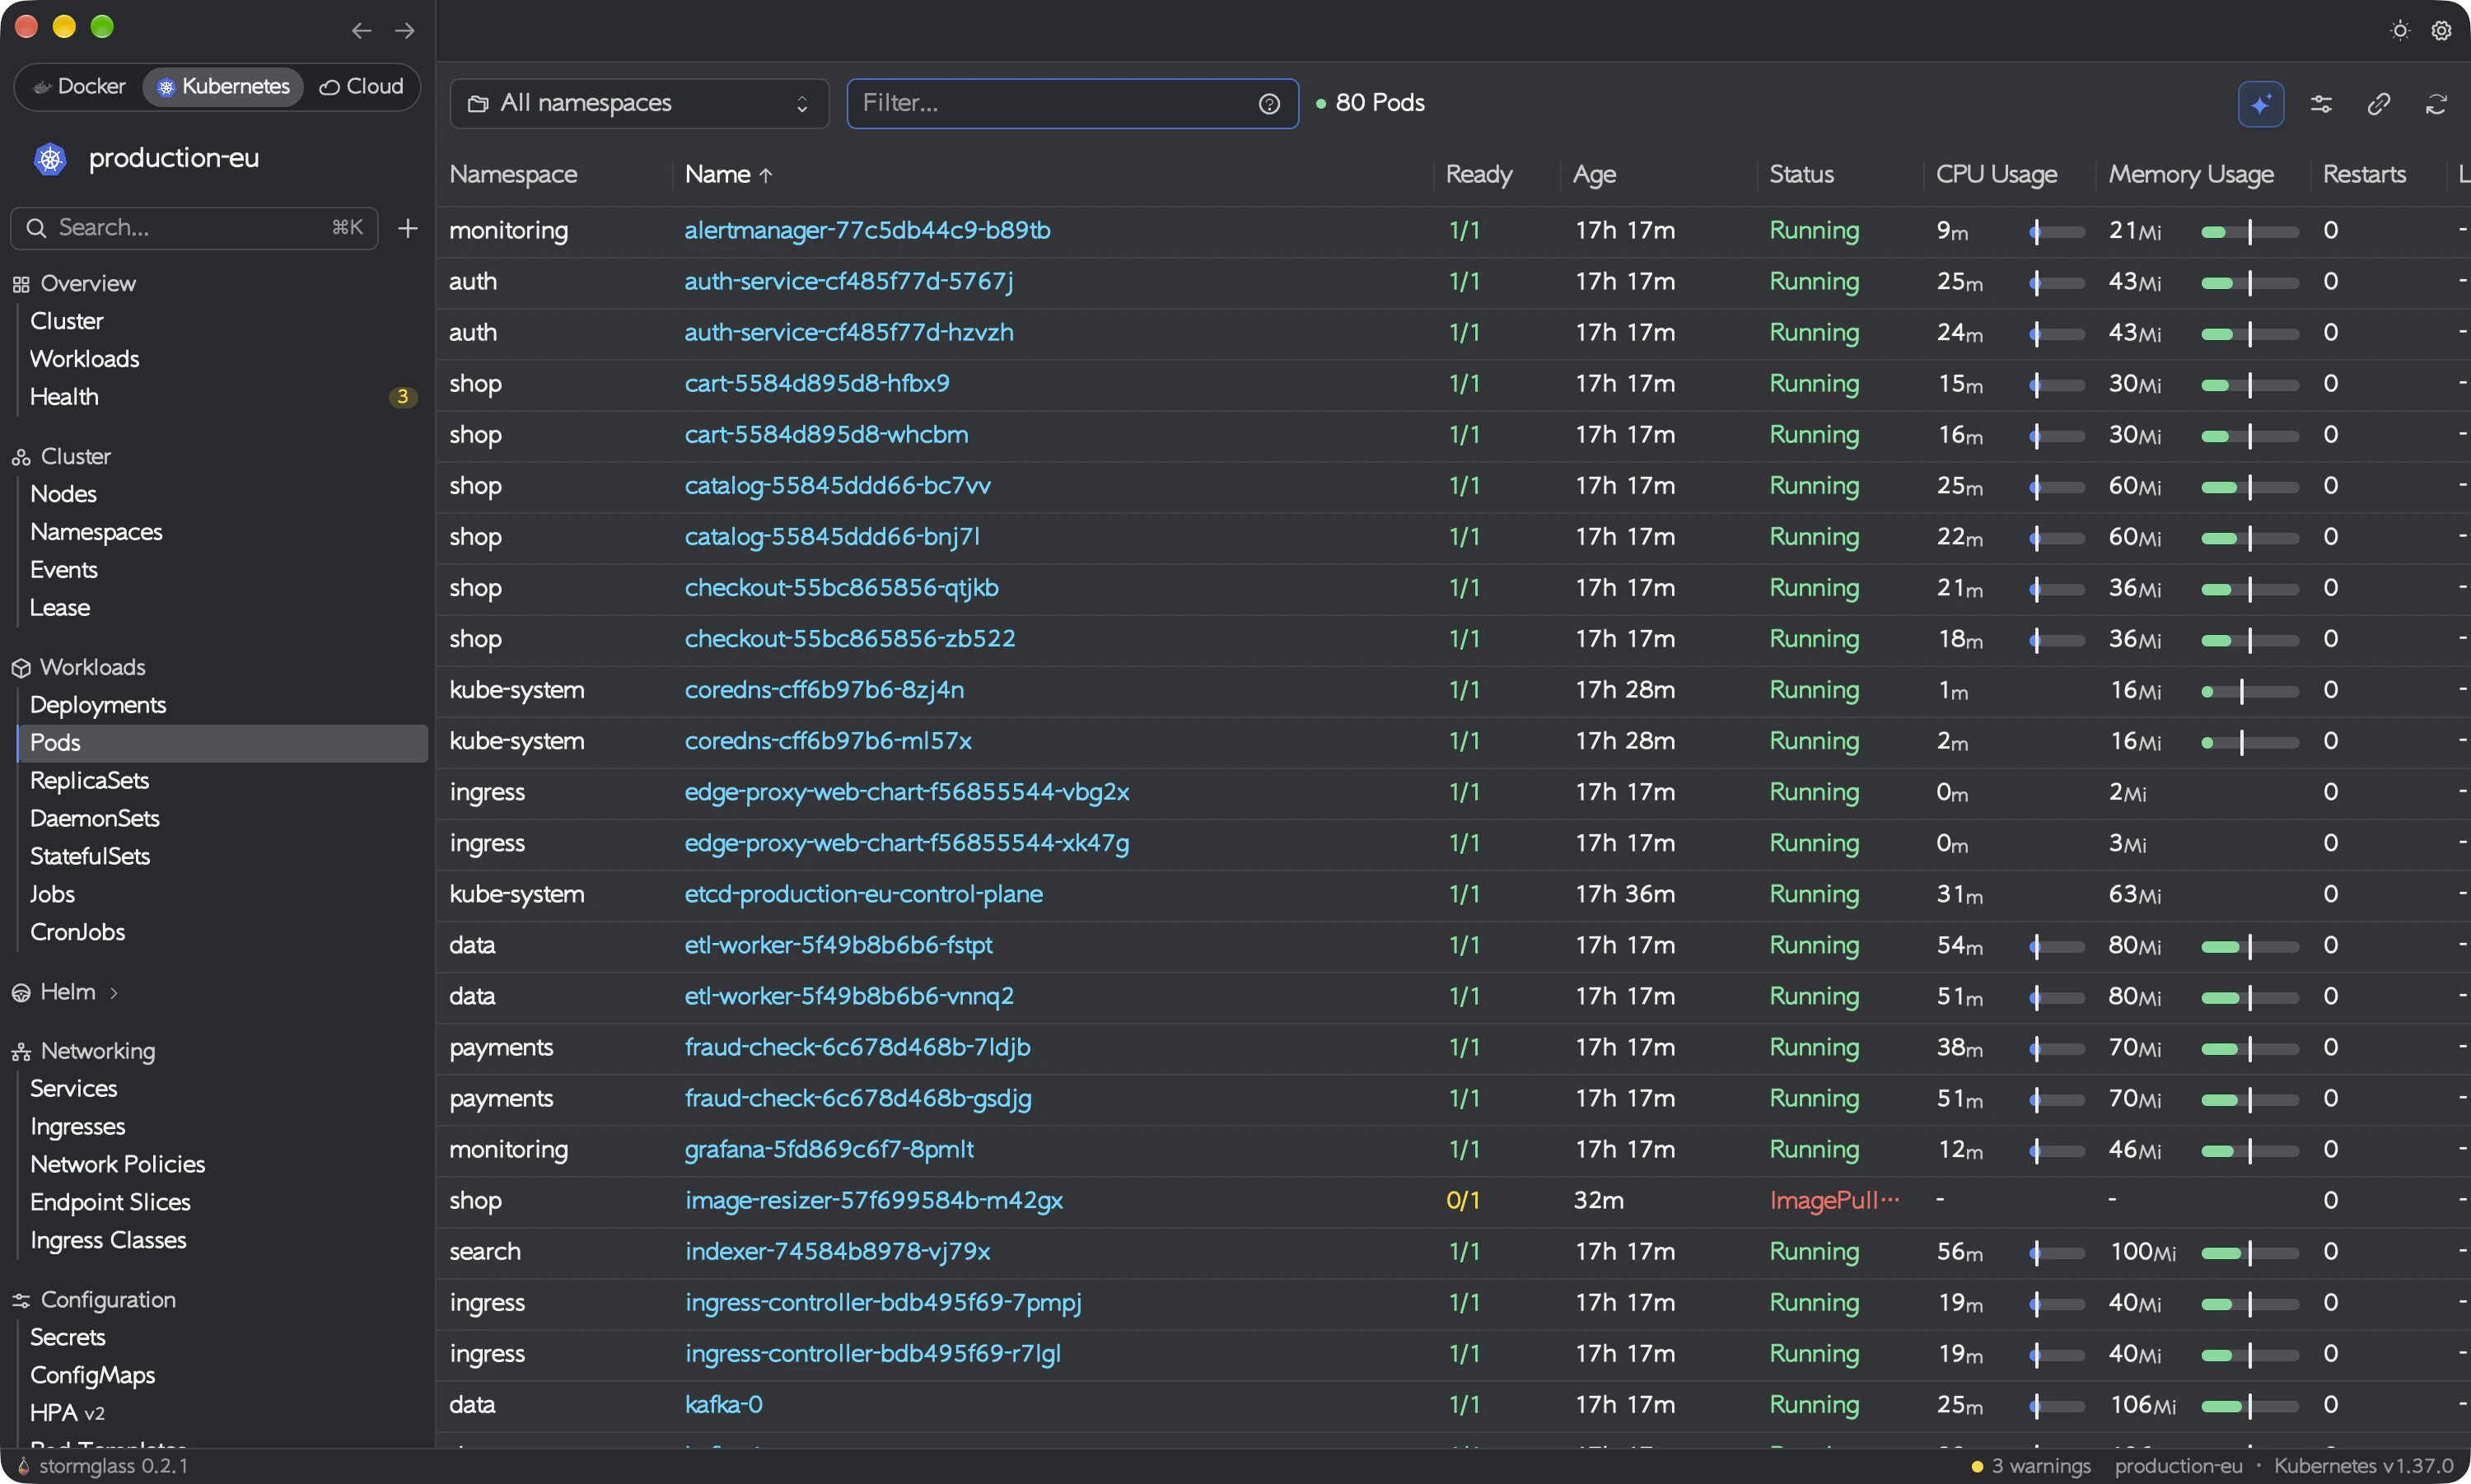Open Deployments in the sidebar

pyautogui.click(x=98, y=705)
